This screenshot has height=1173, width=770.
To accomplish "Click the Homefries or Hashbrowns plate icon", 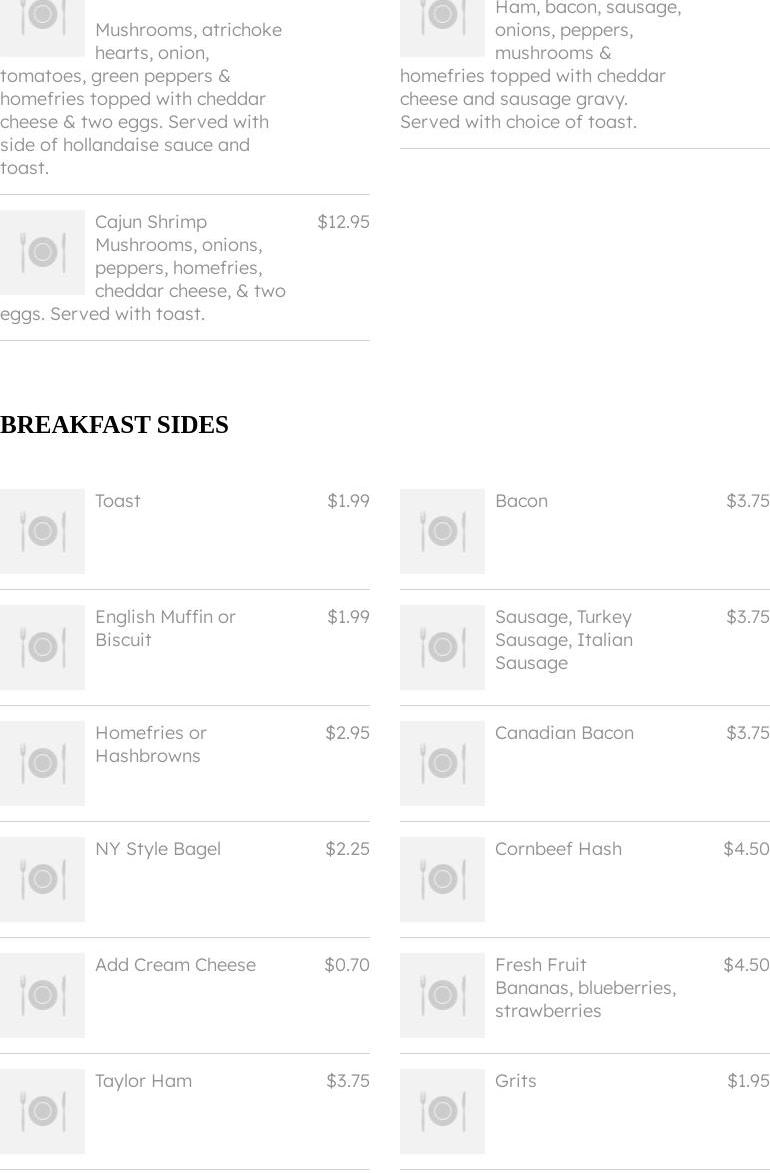I will click(x=42, y=763).
